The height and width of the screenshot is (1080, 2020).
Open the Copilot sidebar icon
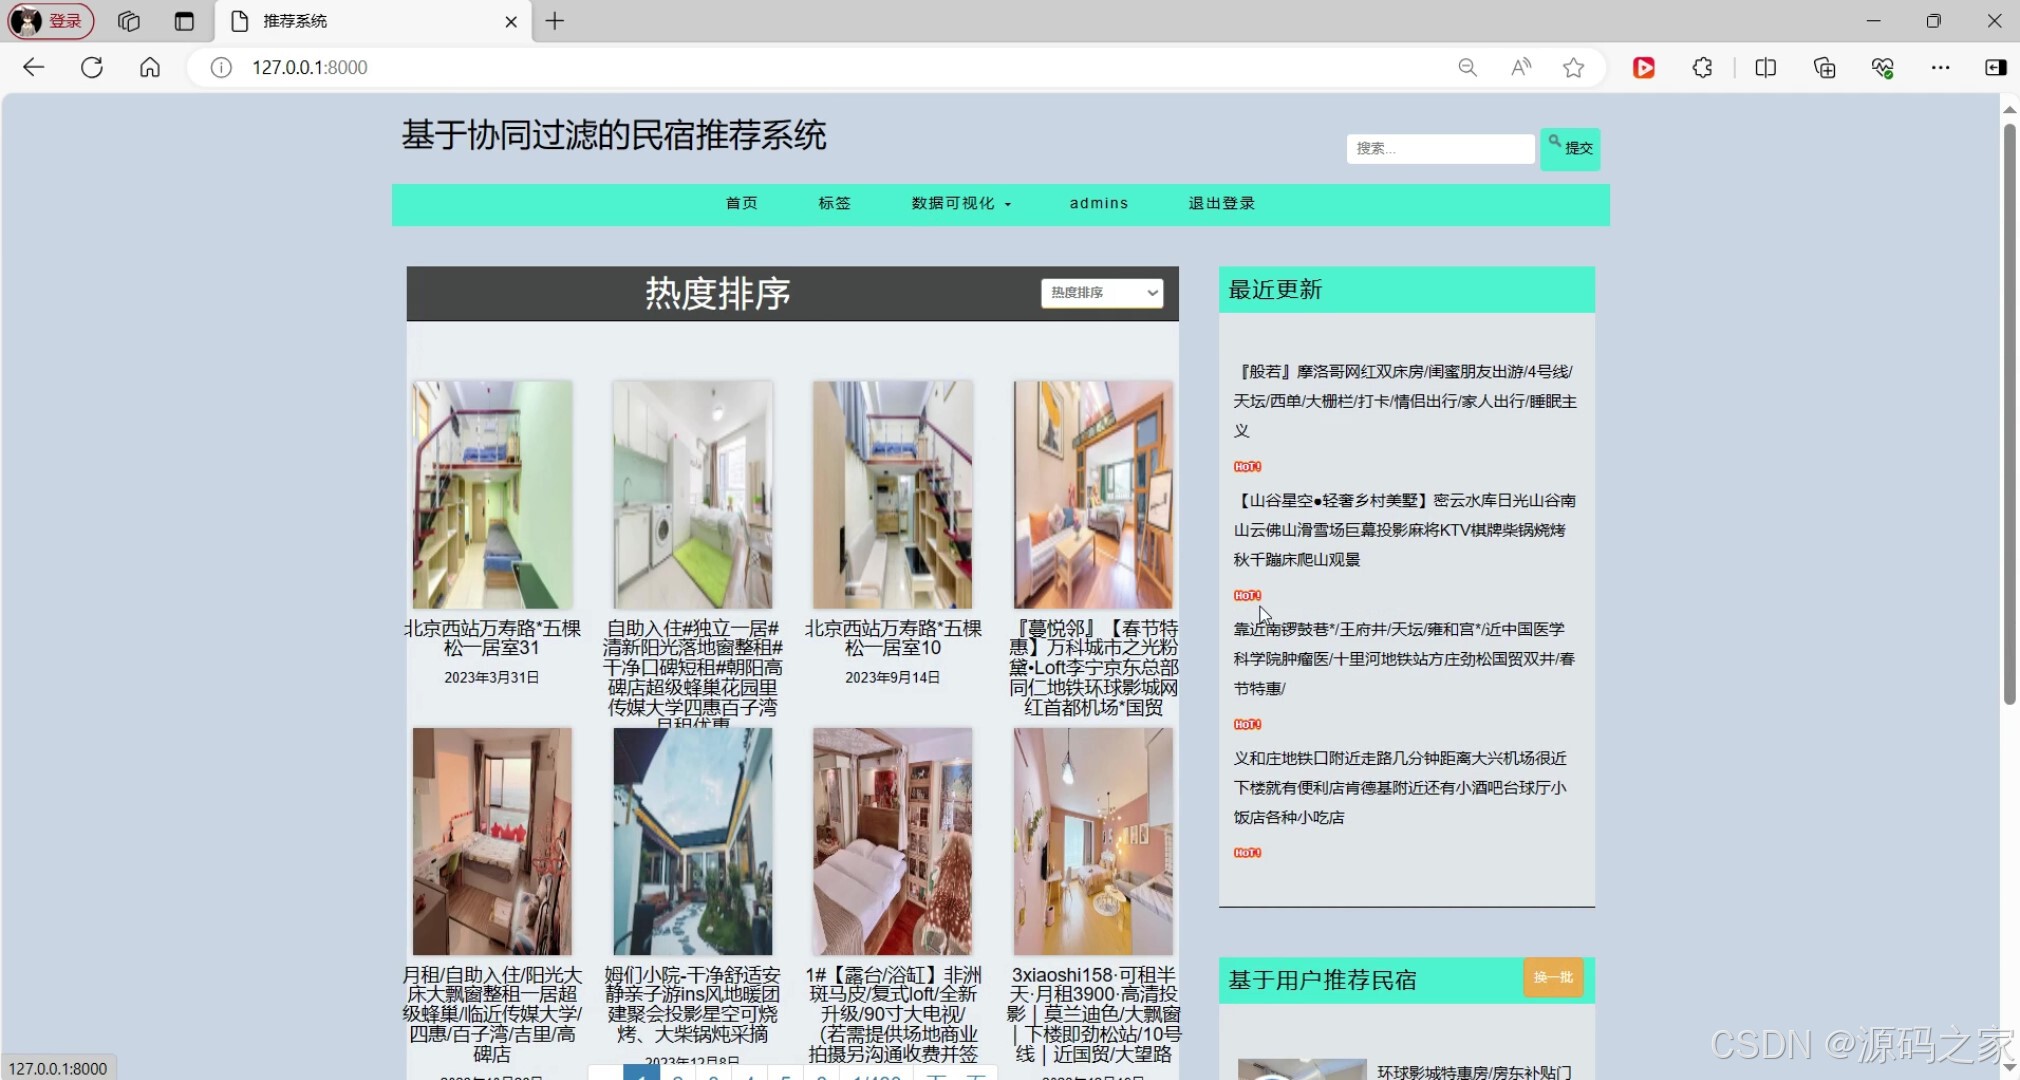tap(1996, 67)
